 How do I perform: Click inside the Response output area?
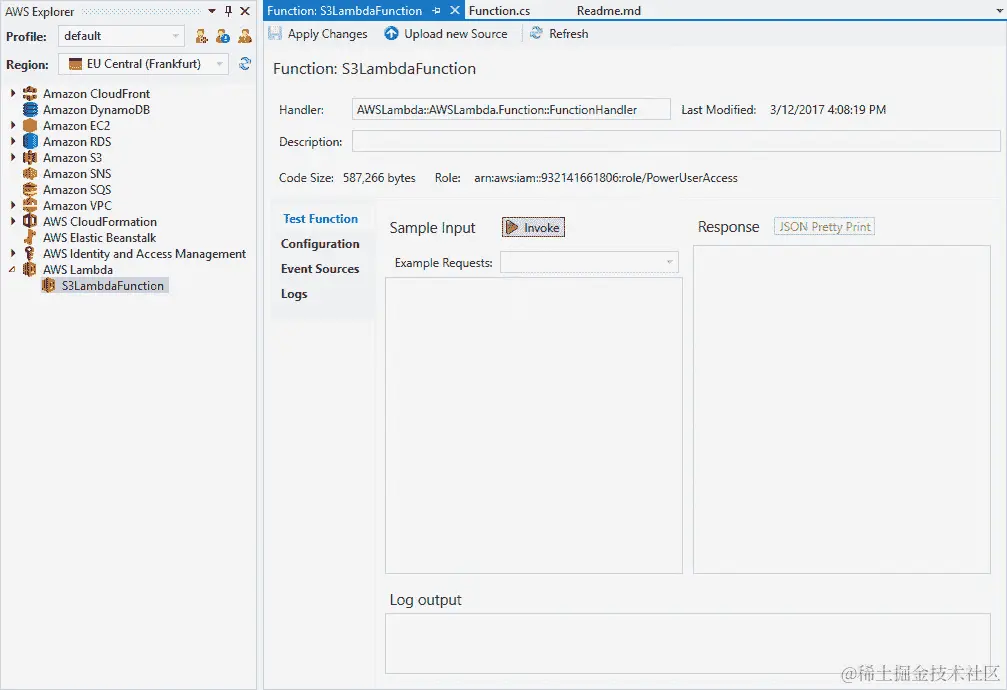click(842, 409)
